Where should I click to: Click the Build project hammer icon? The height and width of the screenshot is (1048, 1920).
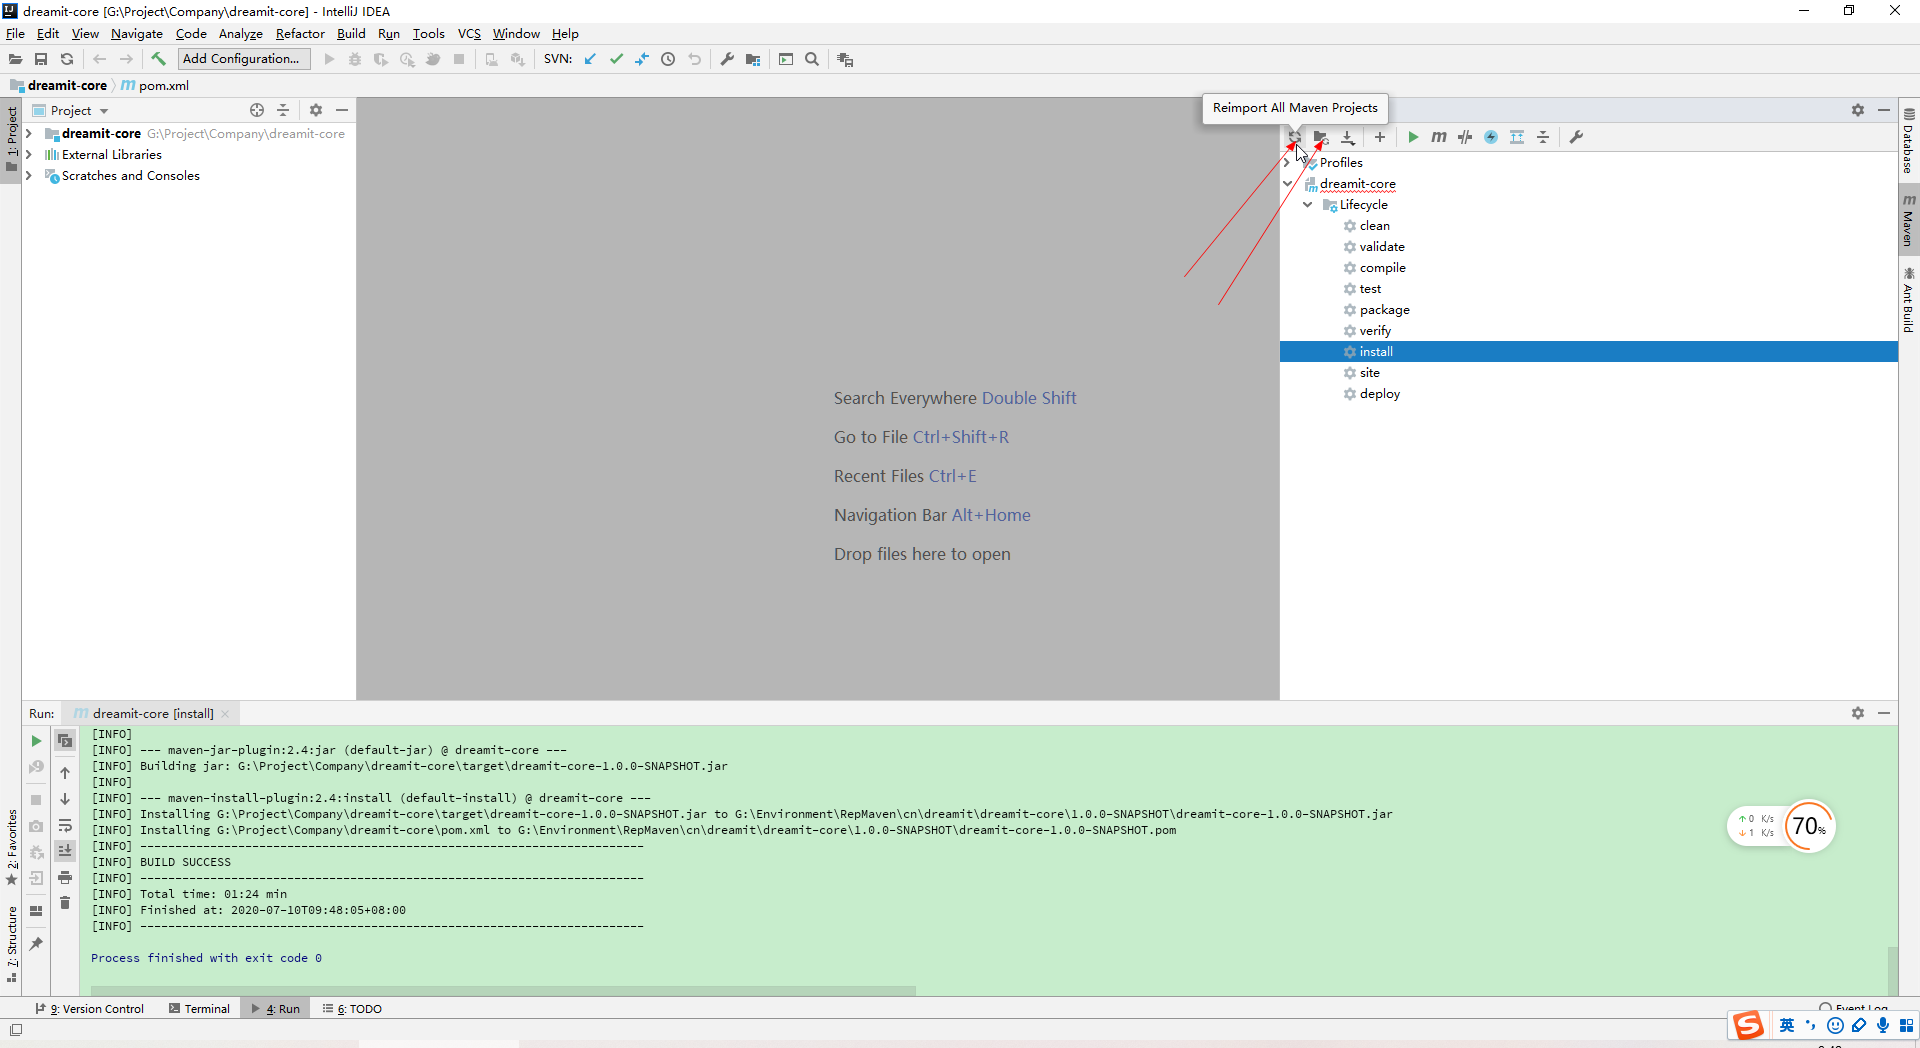point(158,59)
